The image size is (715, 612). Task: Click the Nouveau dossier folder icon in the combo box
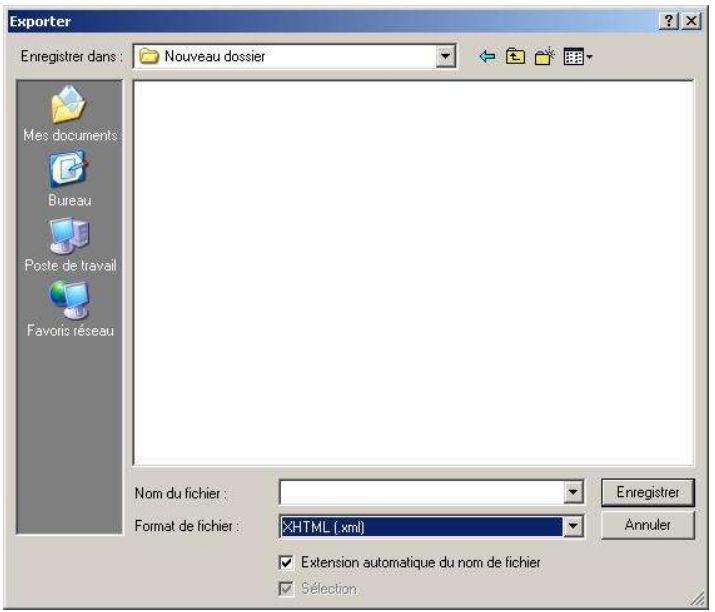click(149, 57)
